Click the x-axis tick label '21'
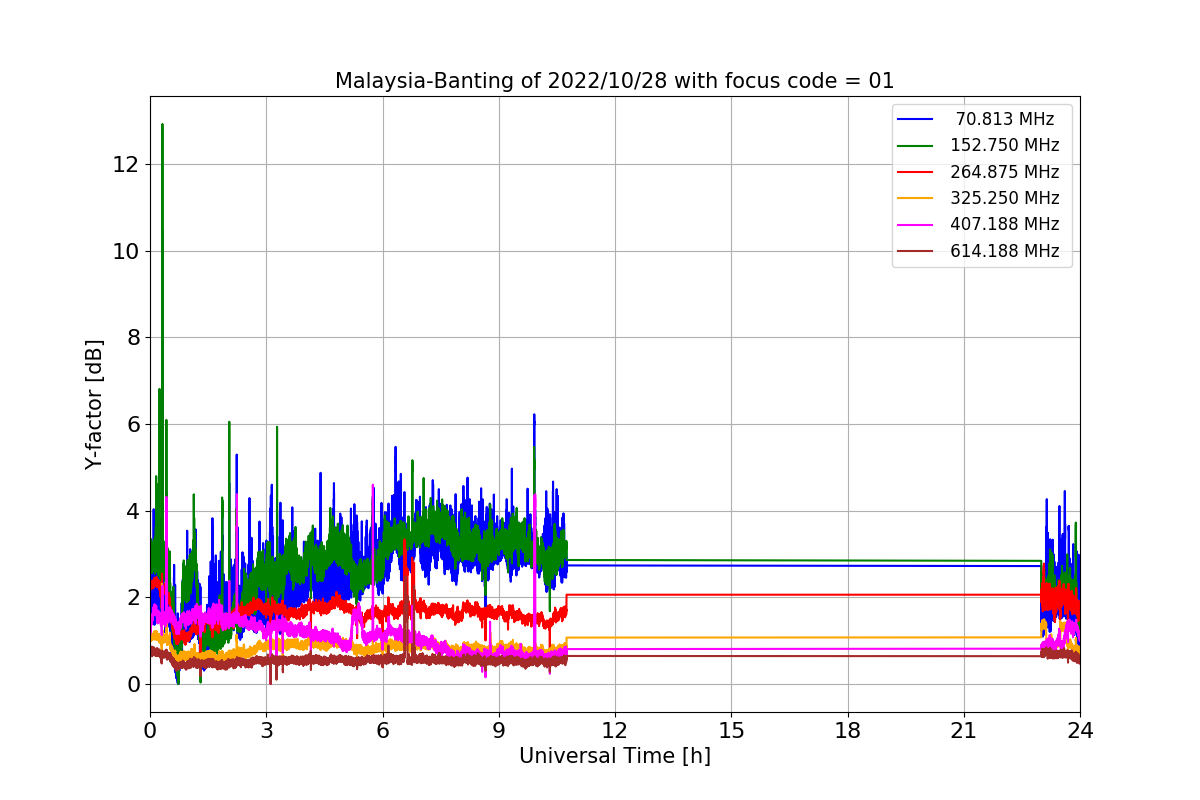The image size is (1200, 800). (x=964, y=731)
